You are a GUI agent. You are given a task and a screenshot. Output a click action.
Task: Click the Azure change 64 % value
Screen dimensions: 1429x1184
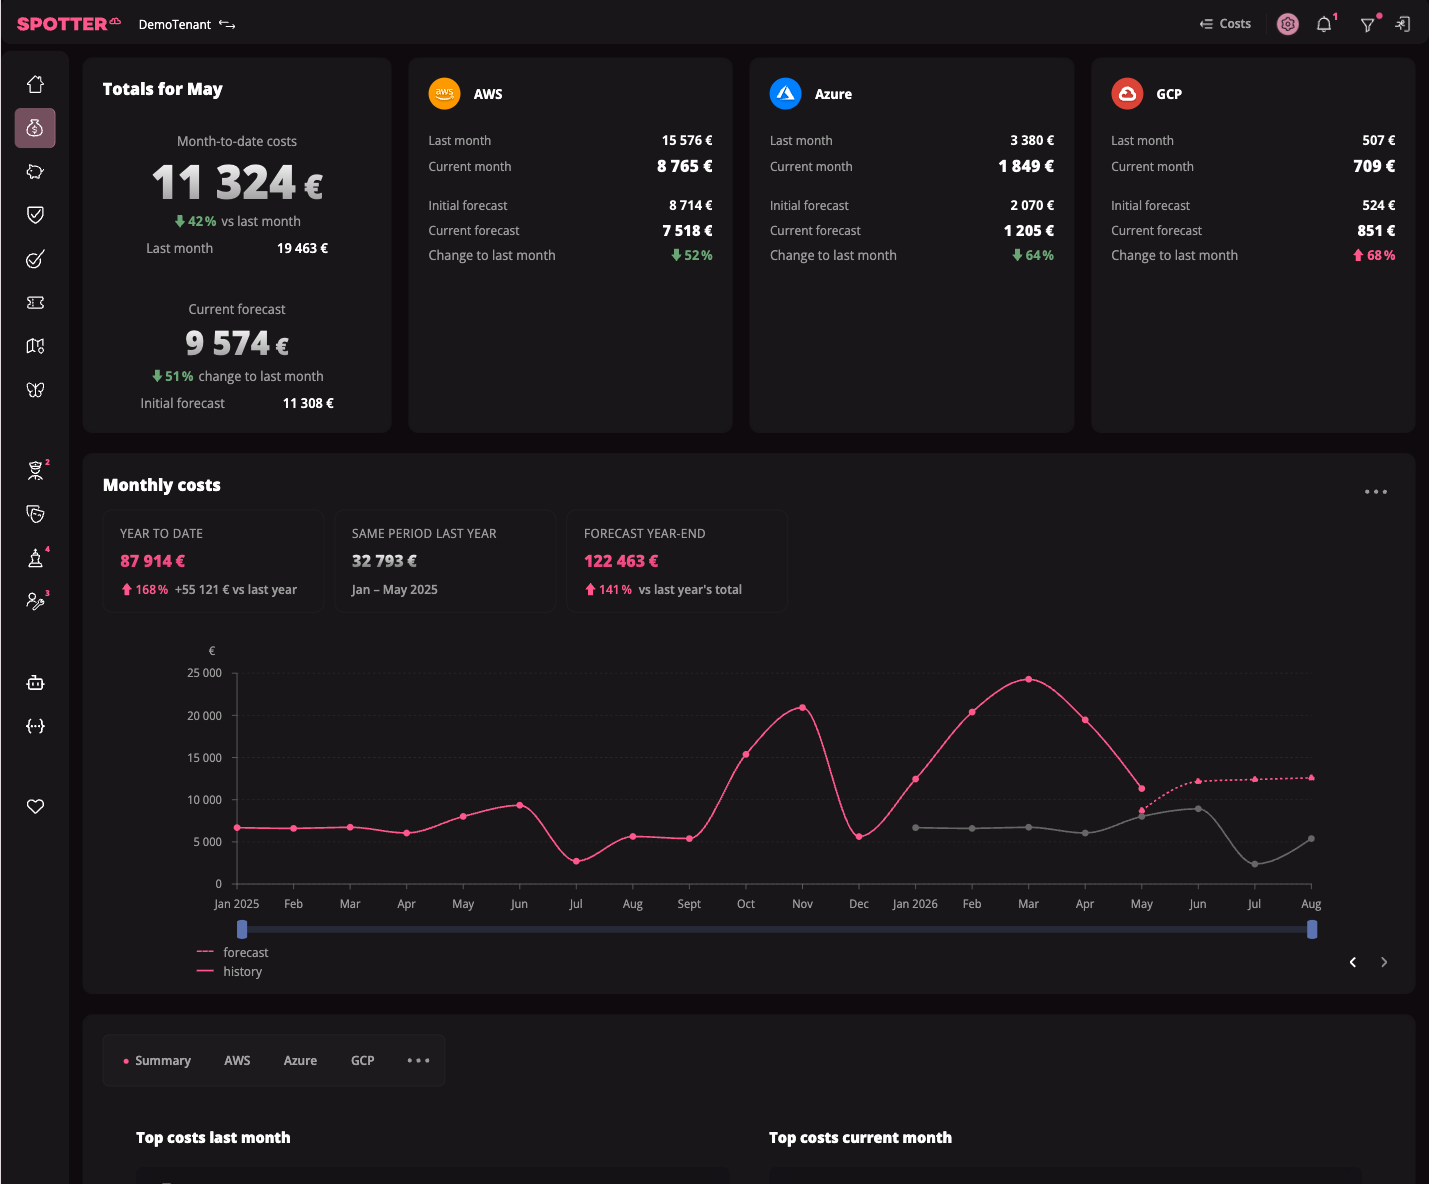[x=1033, y=256]
